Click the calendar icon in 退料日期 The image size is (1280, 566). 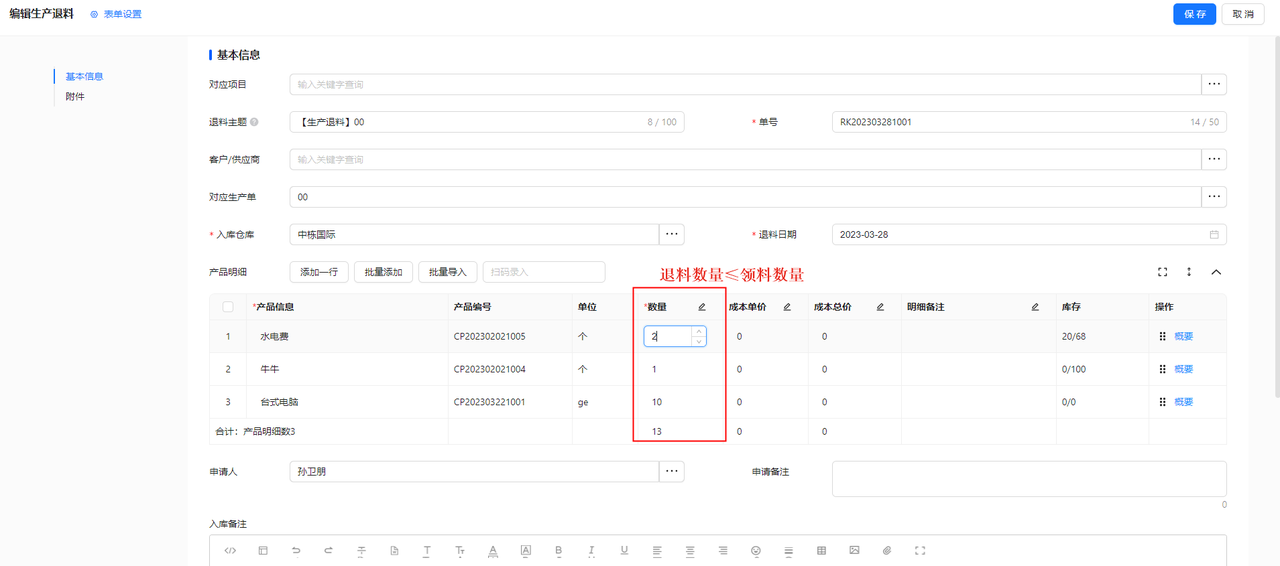[x=1214, y=234]
